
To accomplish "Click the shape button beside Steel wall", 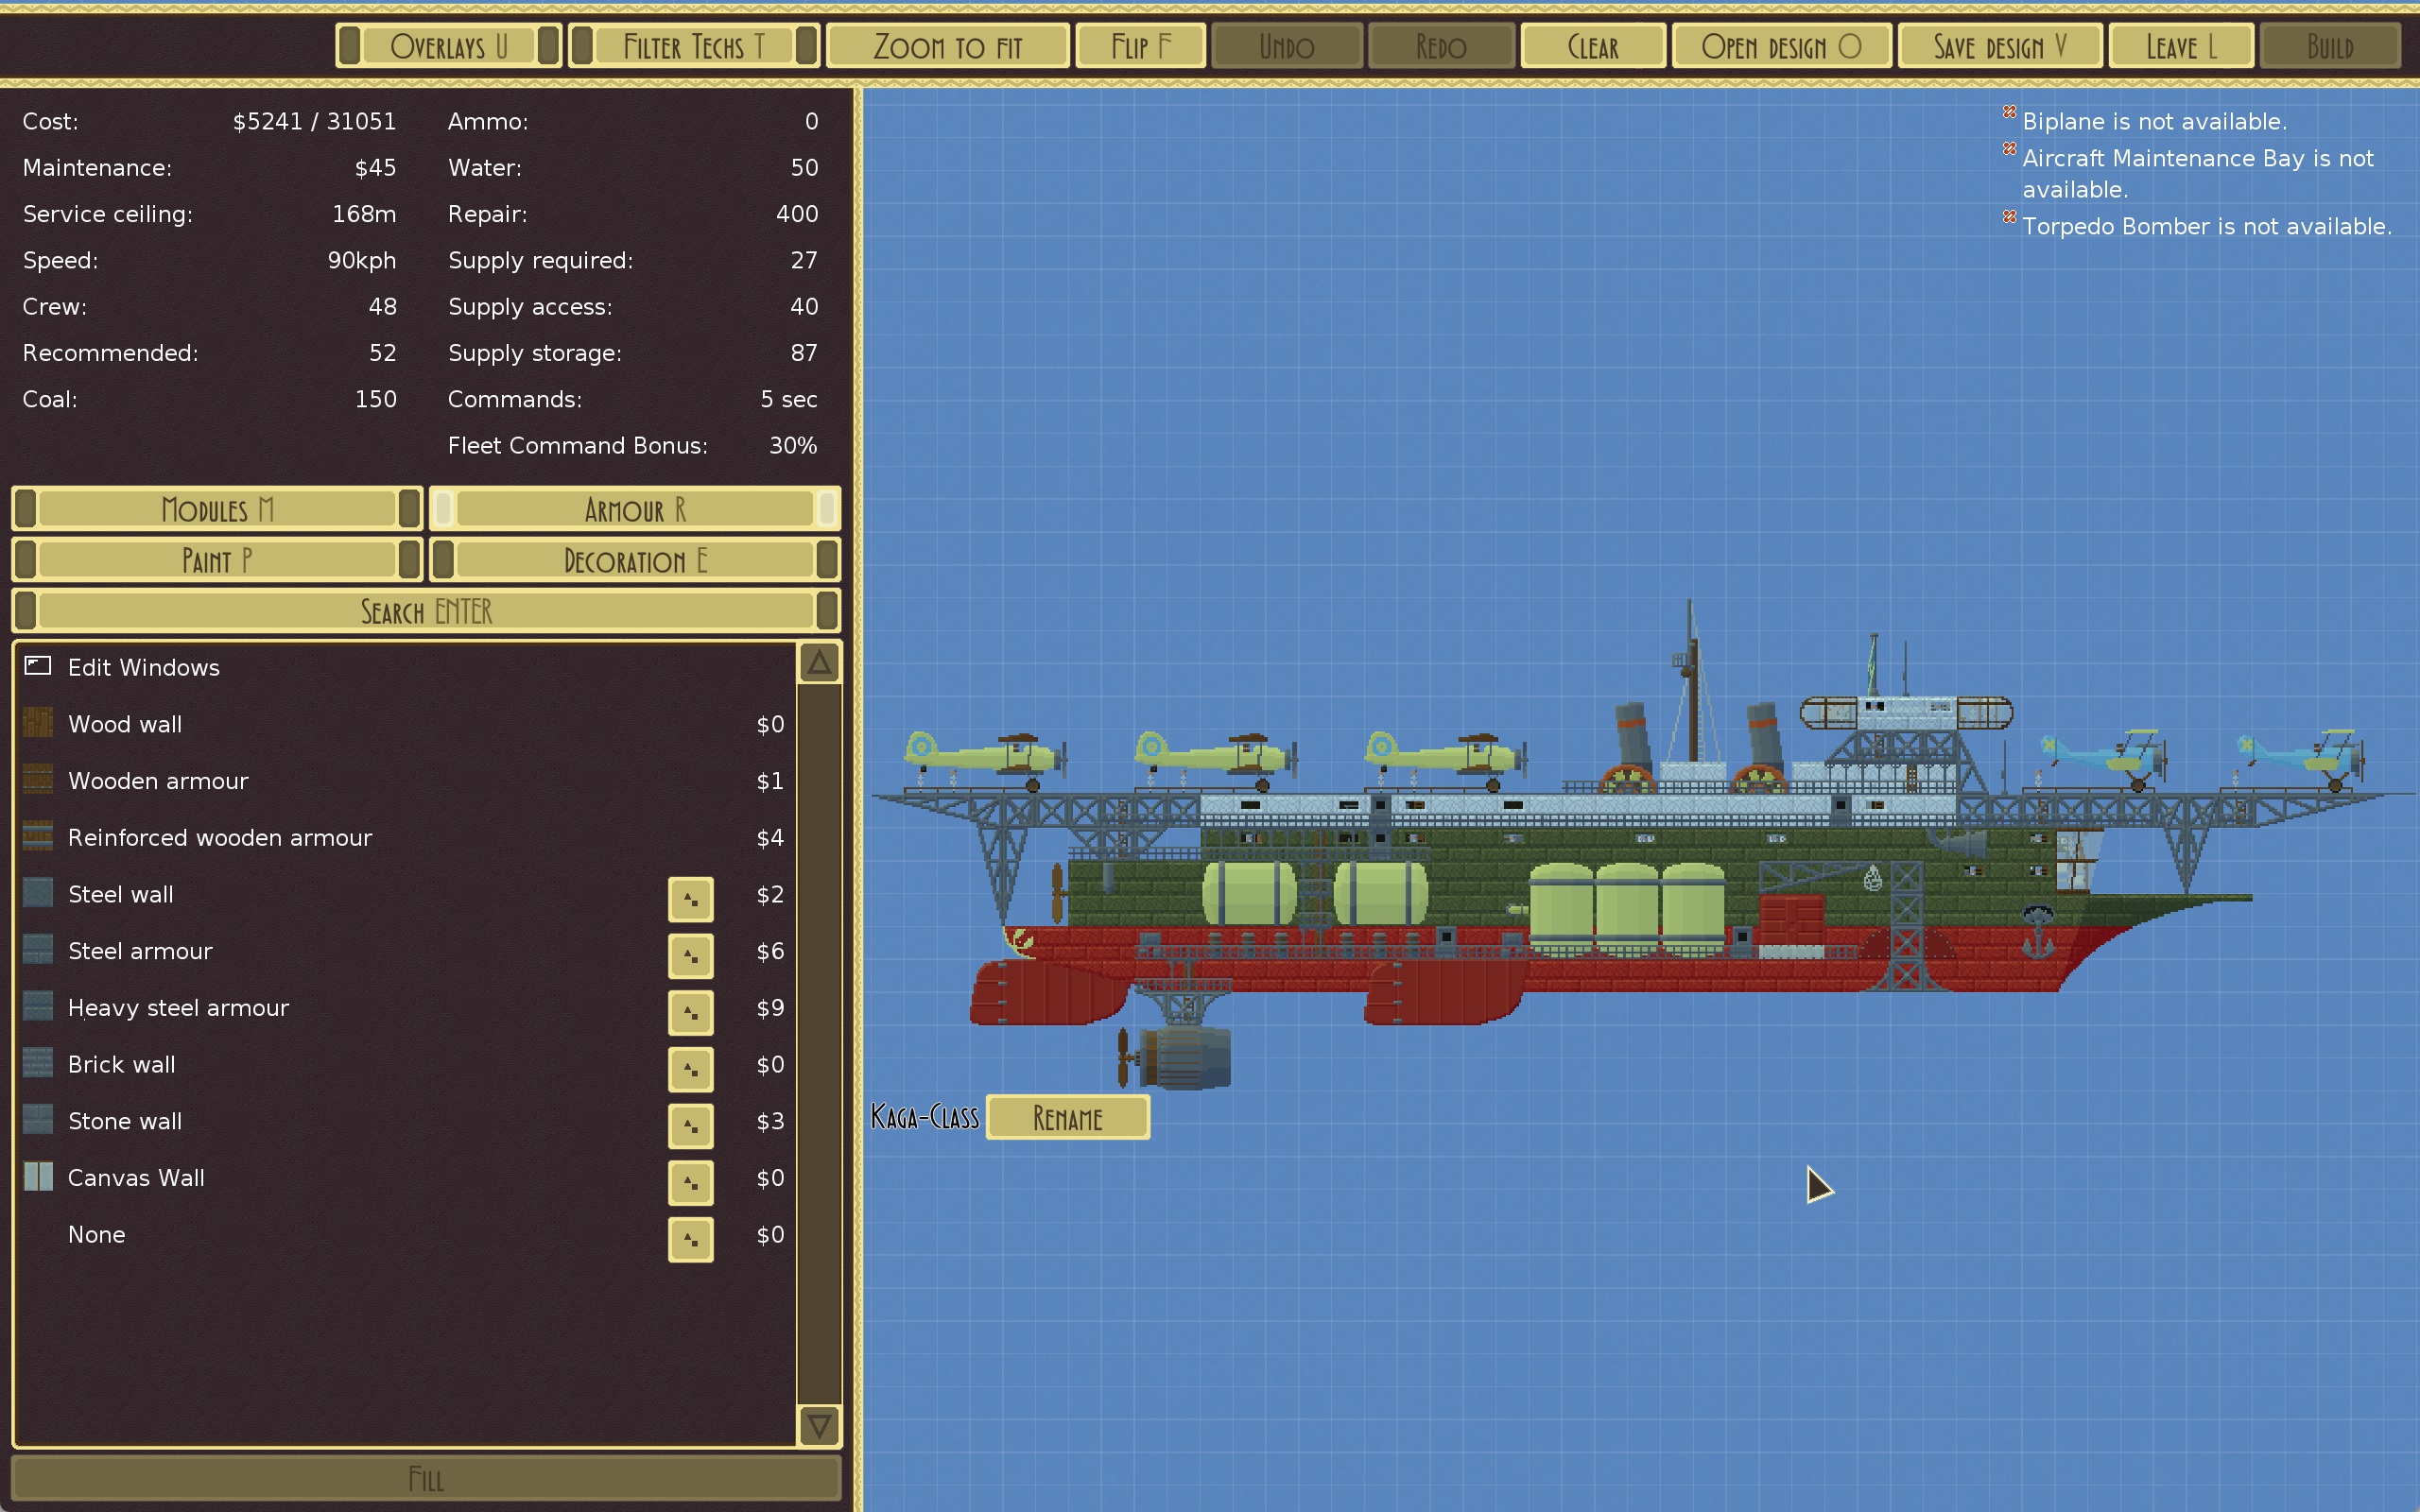I will (x=690, y=898).
